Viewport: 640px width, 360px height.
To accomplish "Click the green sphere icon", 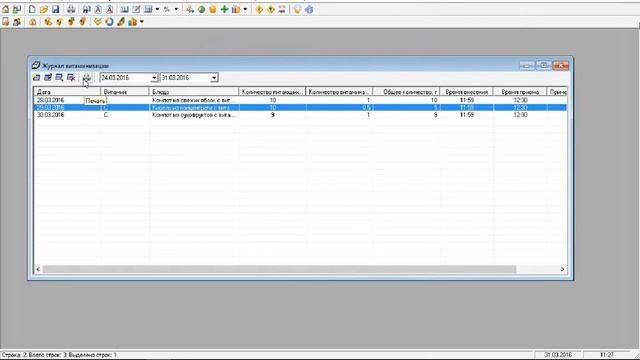I will [x=201, y=9].
